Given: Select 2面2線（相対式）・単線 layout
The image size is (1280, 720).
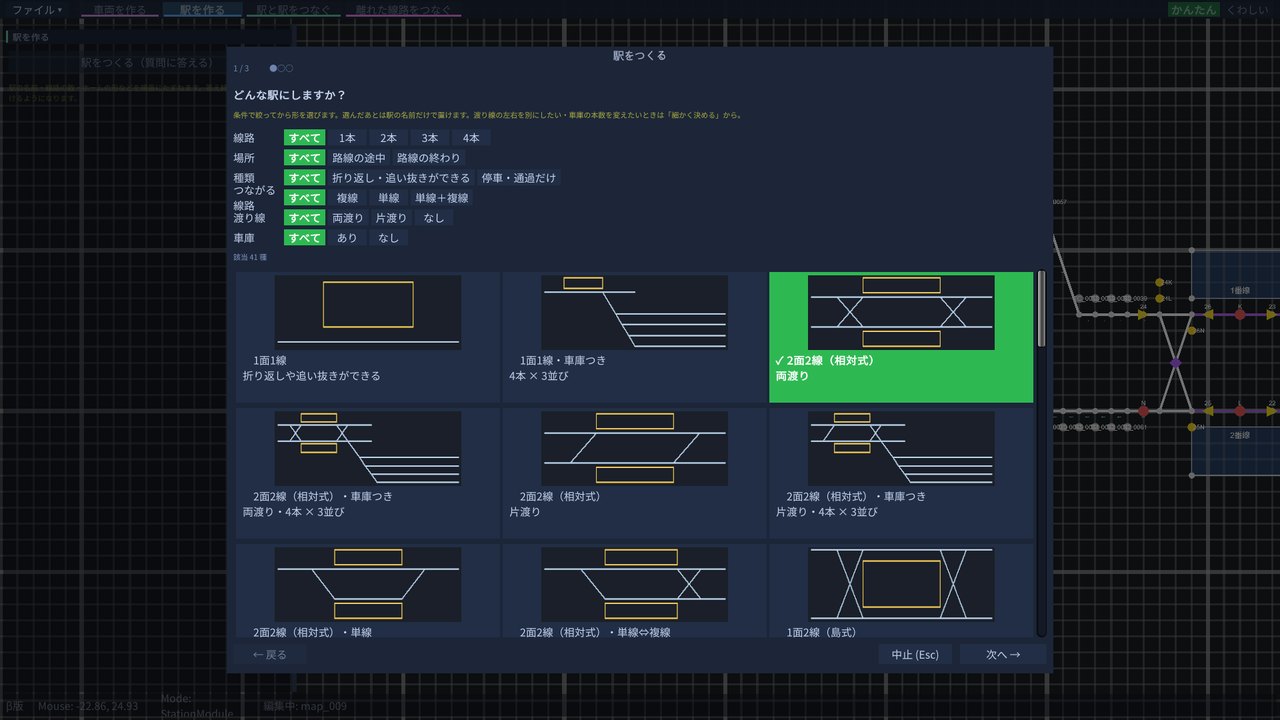Looking at the screenshot, I should tap(368, 590).
